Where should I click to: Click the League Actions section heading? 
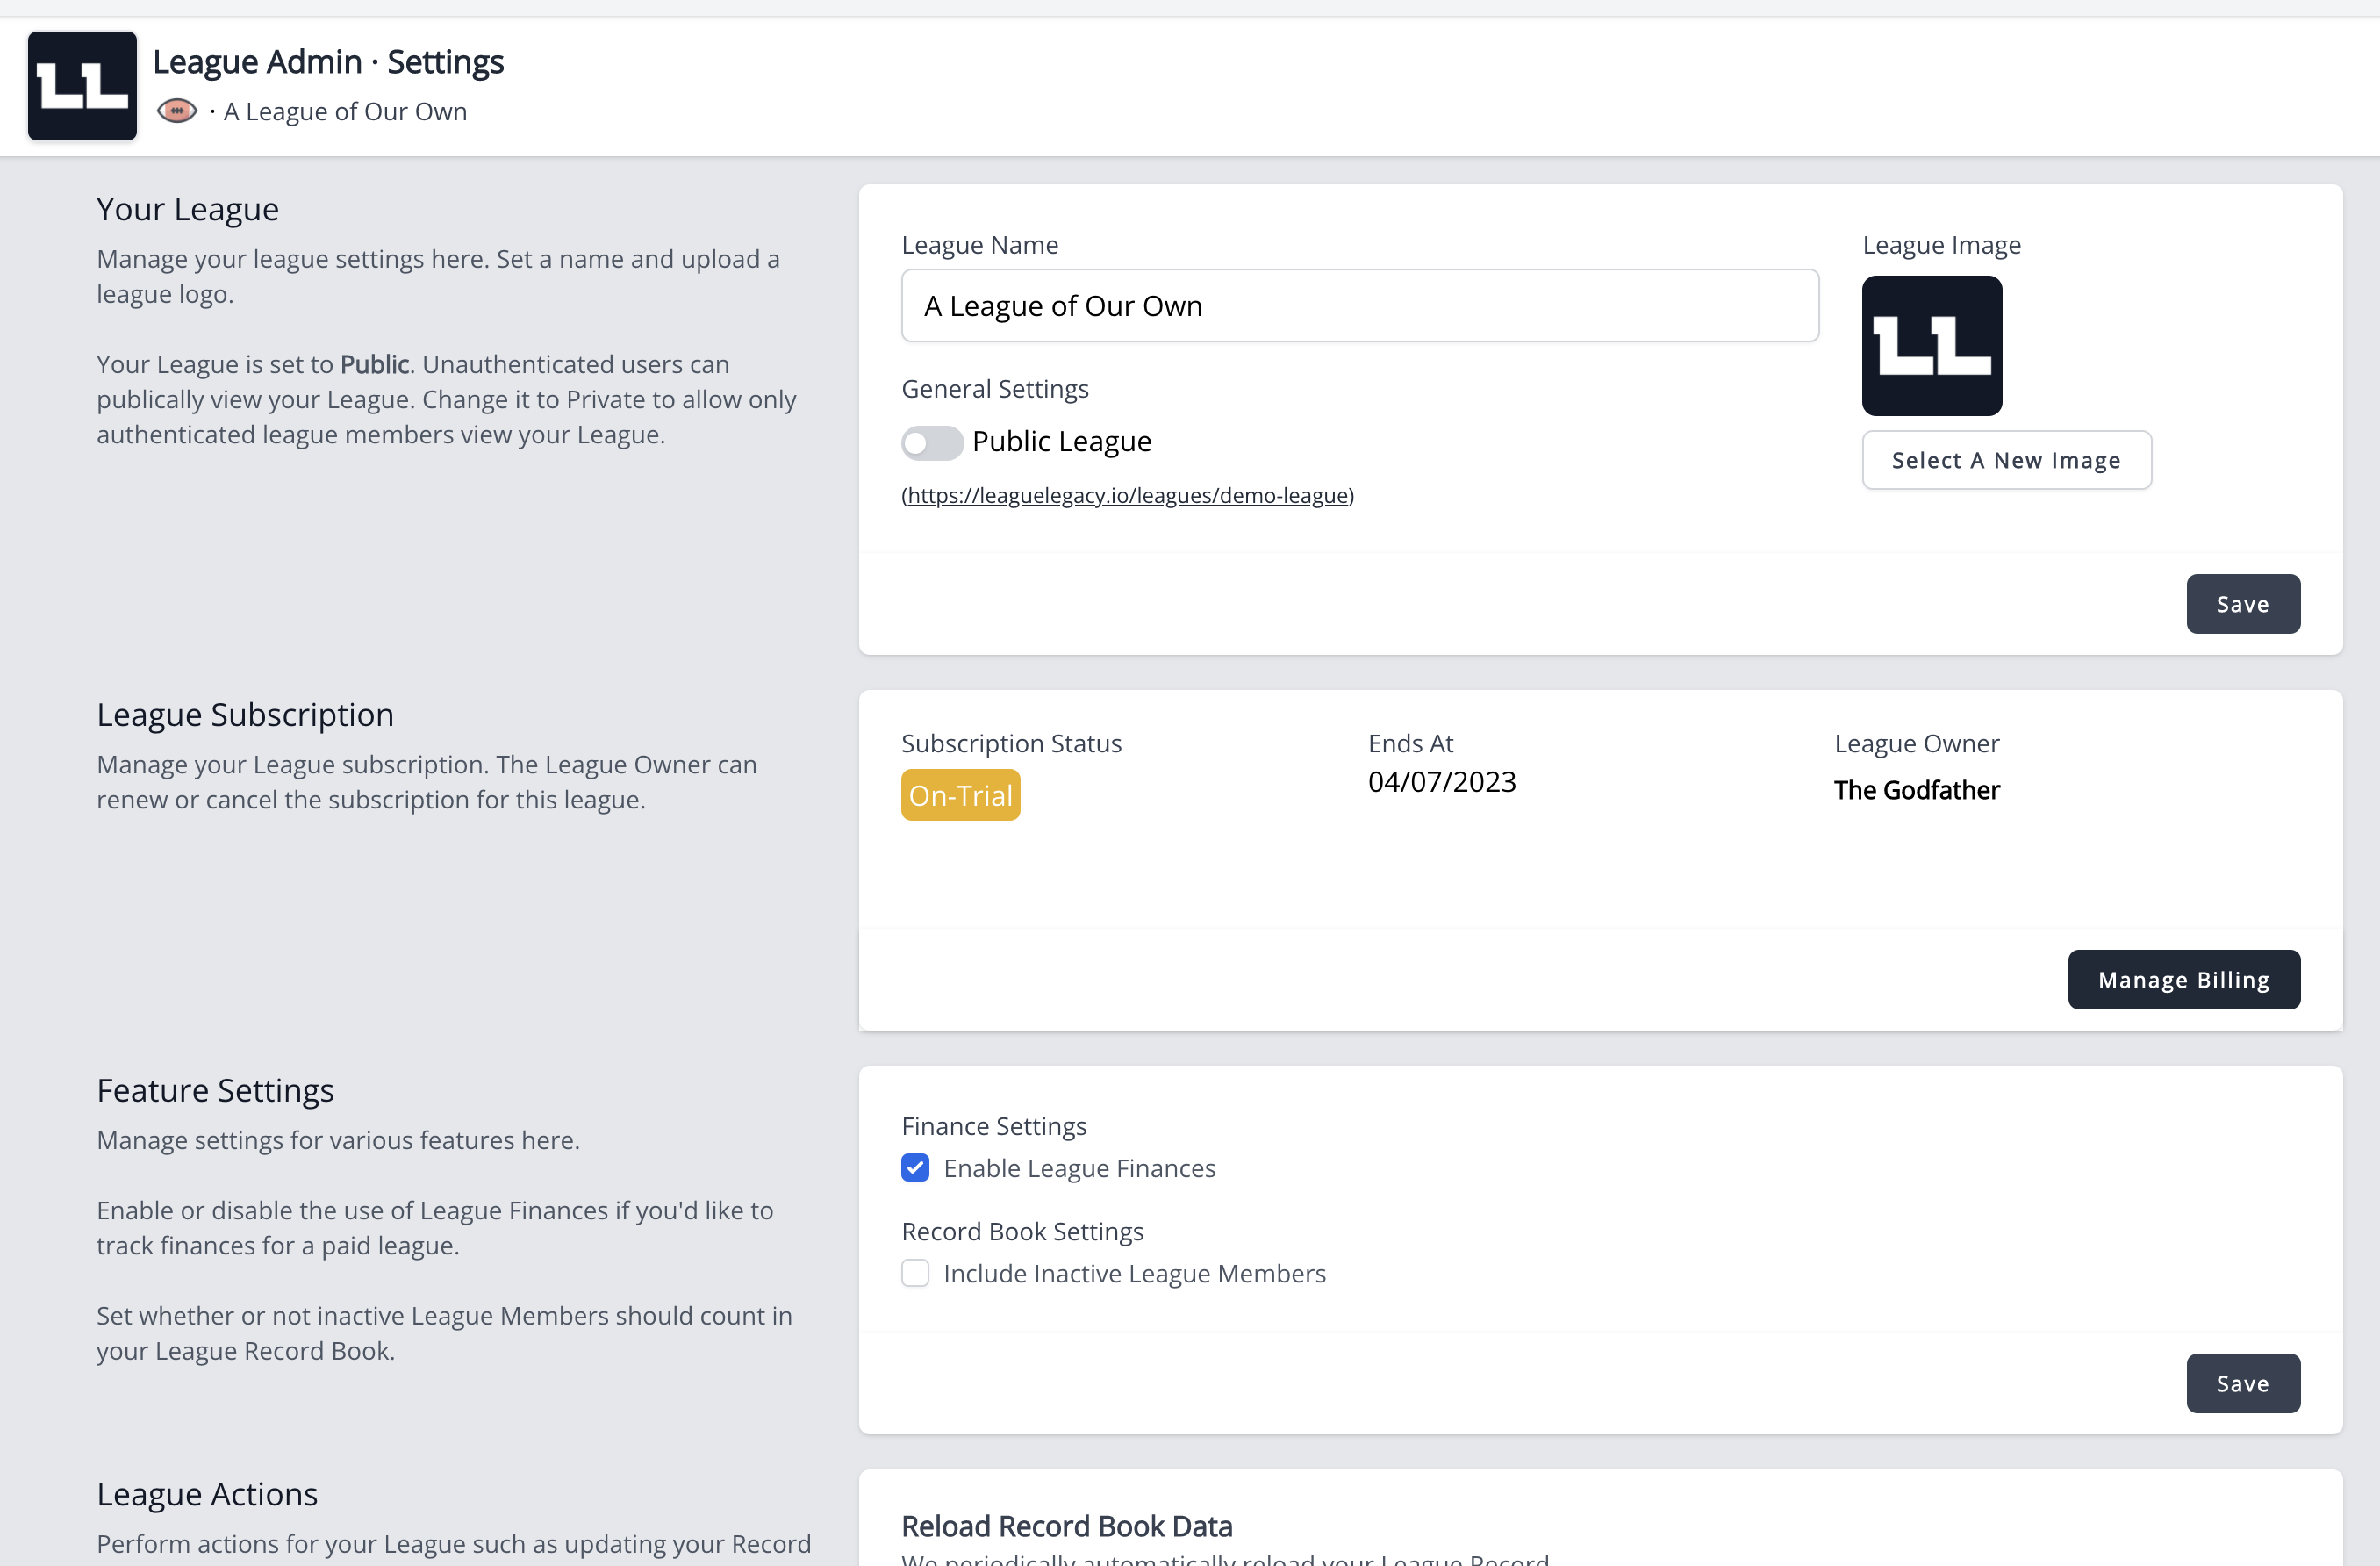tap(207, 1494)
